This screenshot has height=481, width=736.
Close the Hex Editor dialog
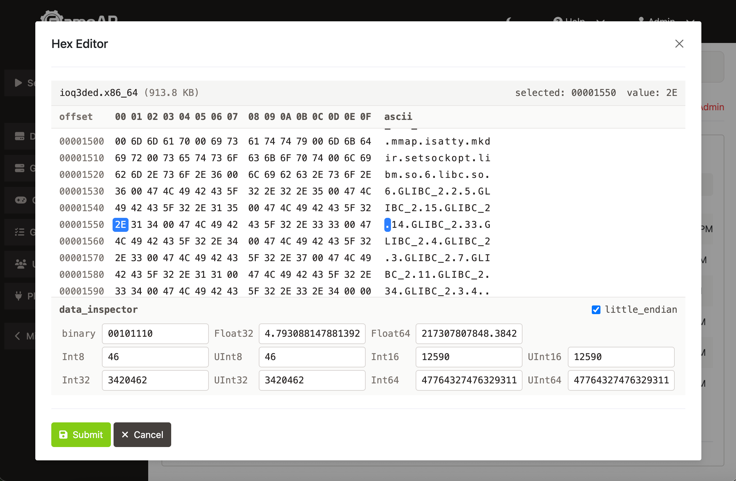679,44
